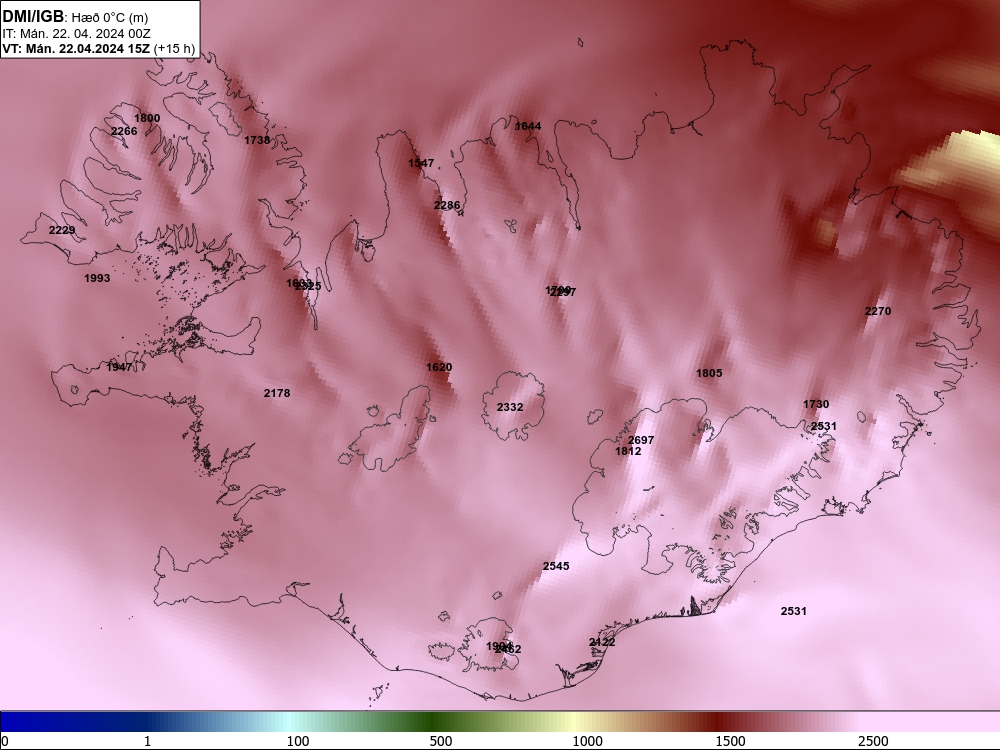
Task: Pick the dark green segment of the color bar
Action: [434, 722]
